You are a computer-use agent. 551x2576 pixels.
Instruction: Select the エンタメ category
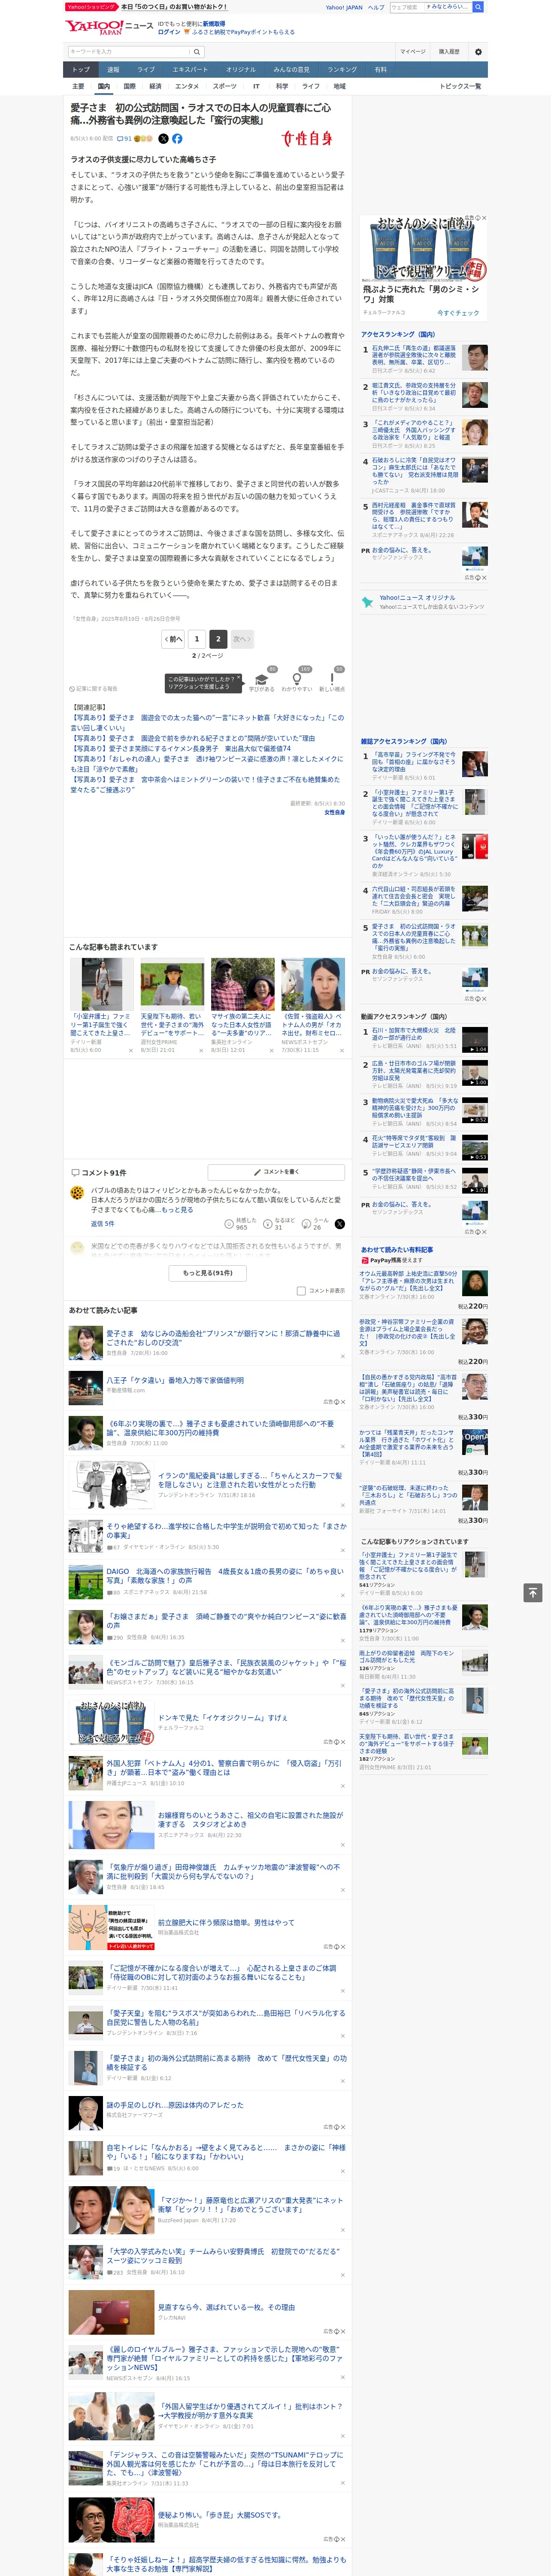click(187, 86)
